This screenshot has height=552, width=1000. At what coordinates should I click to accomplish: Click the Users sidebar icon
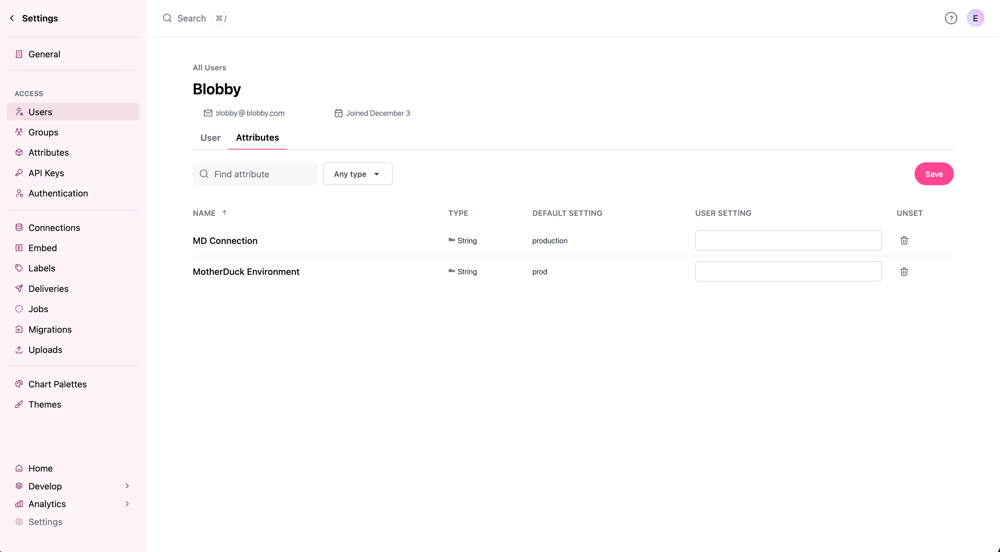tap(19, 112)
